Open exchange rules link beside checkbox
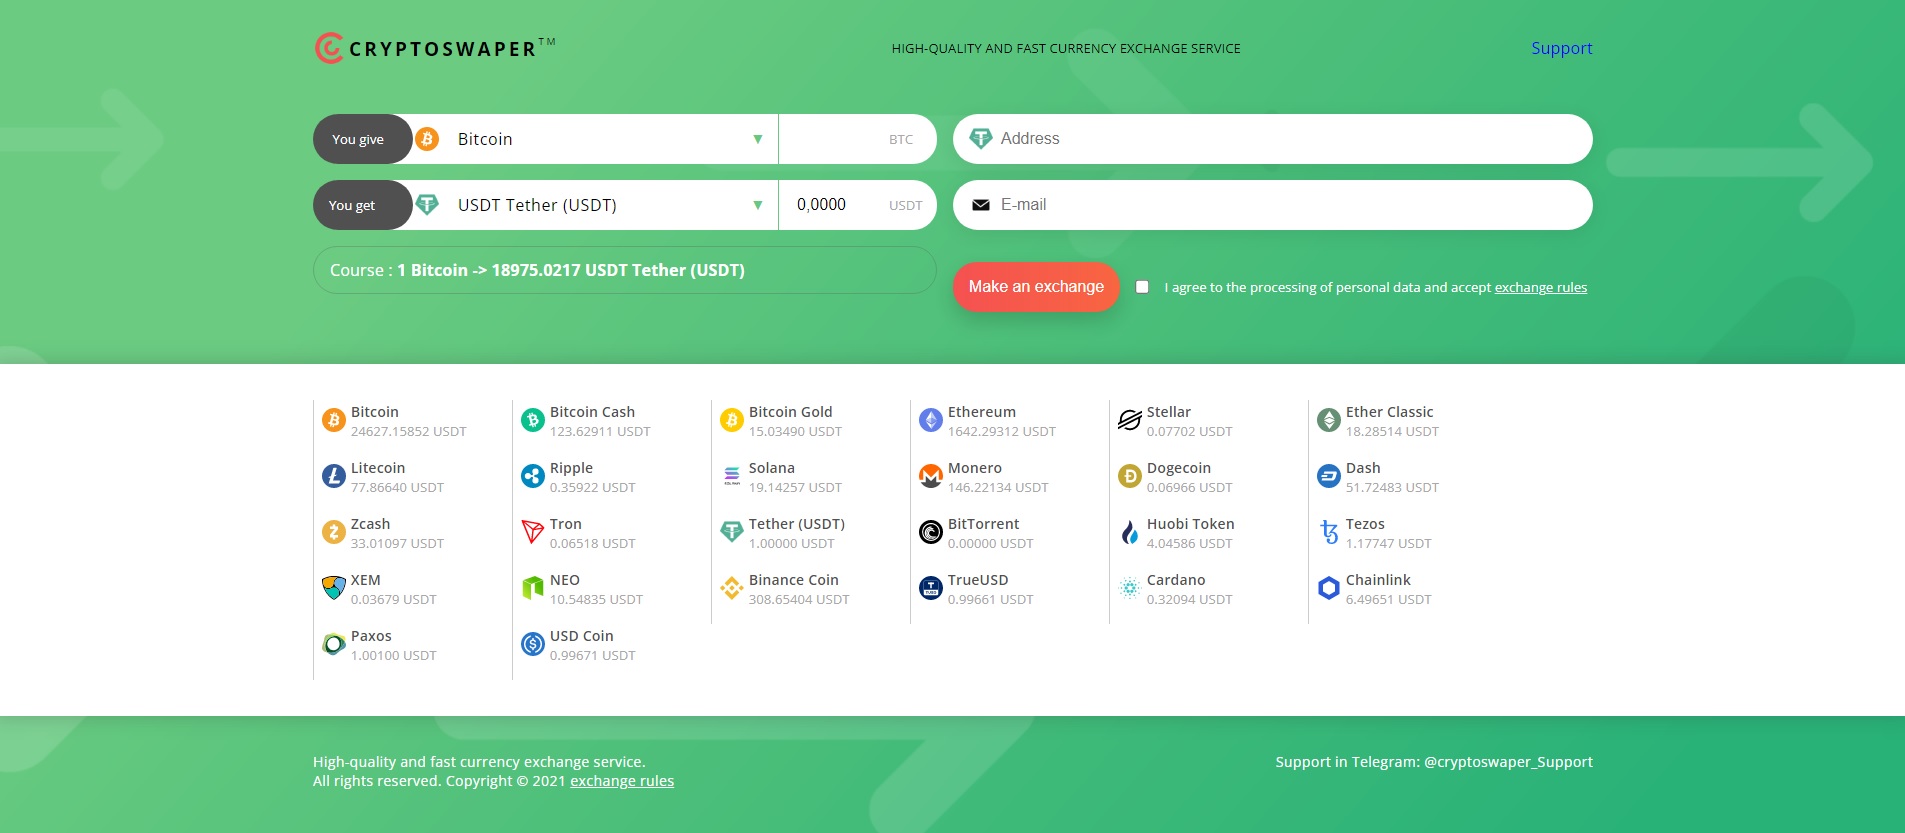Image resolution: width=1905 pixels, height=833 pixels. click(1541, 287)
